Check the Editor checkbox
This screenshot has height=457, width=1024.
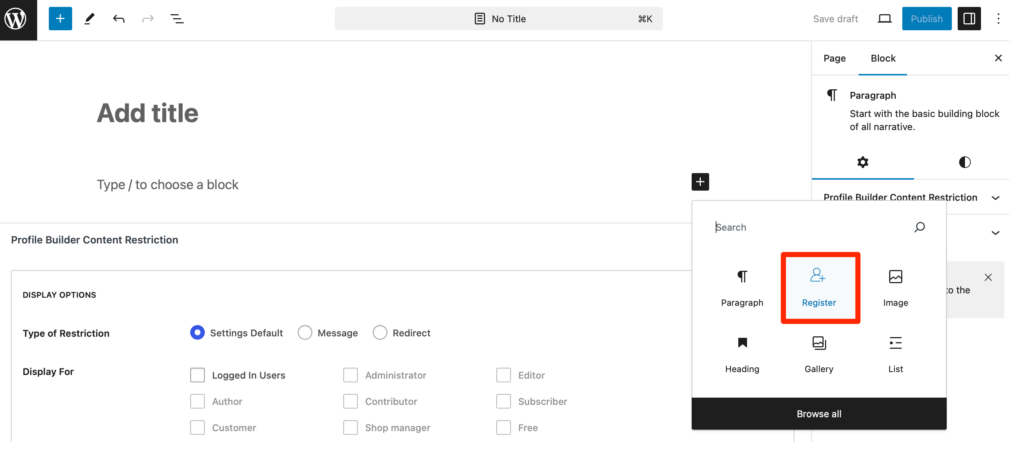[504, 375]
